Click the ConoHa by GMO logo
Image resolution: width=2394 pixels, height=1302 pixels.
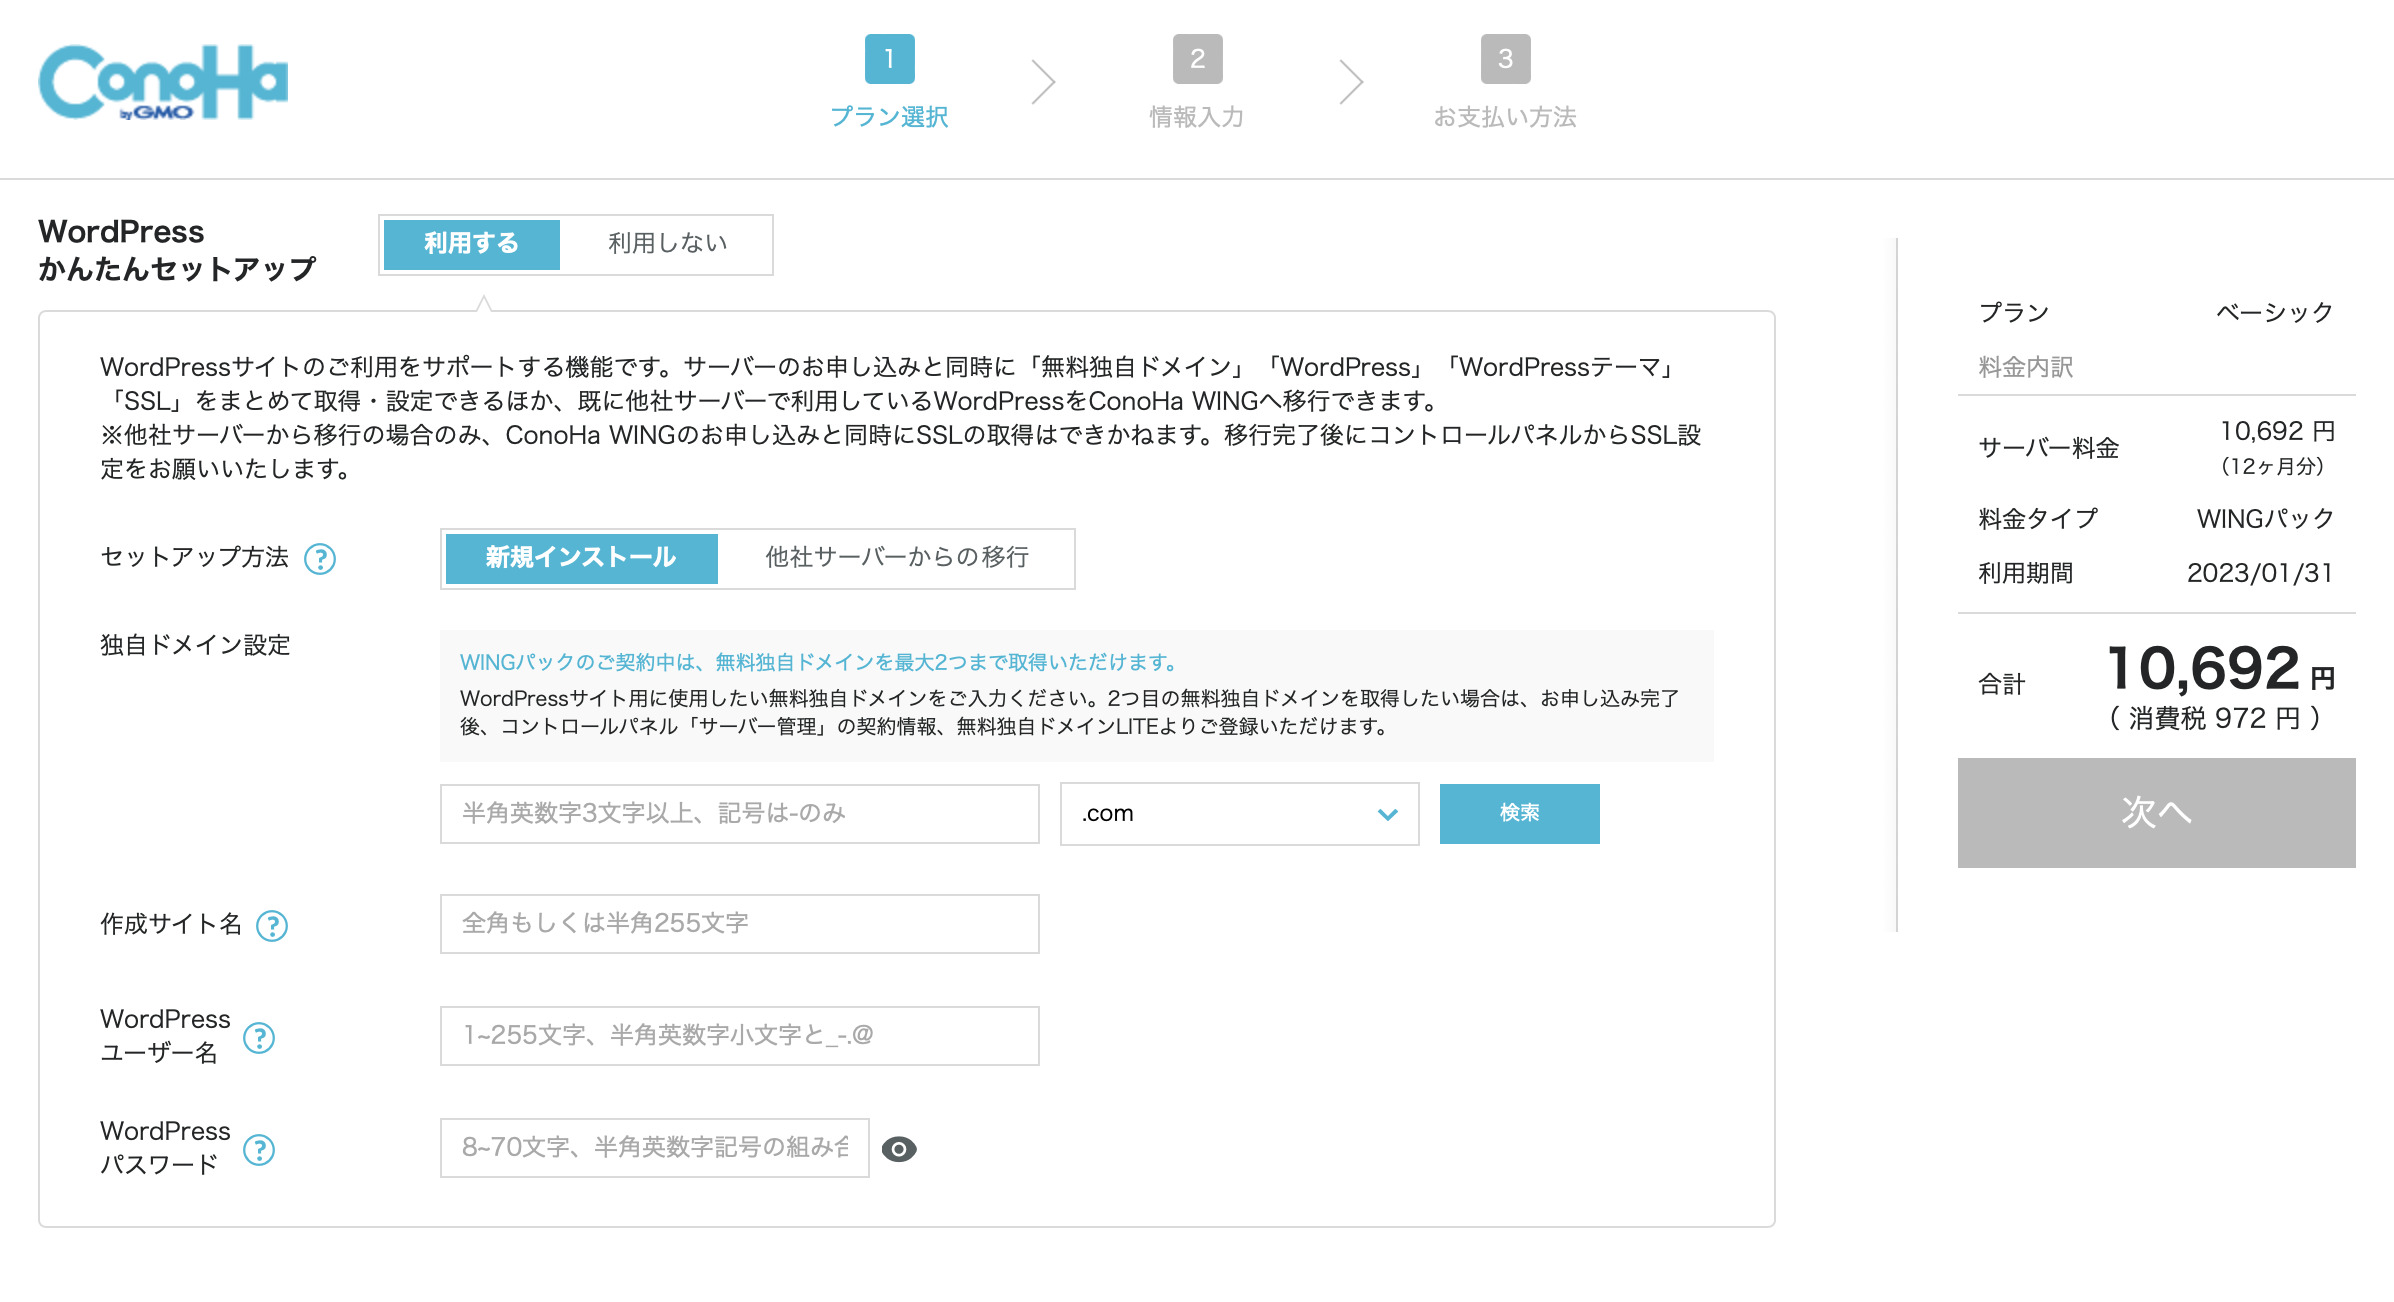click(163, 82)
